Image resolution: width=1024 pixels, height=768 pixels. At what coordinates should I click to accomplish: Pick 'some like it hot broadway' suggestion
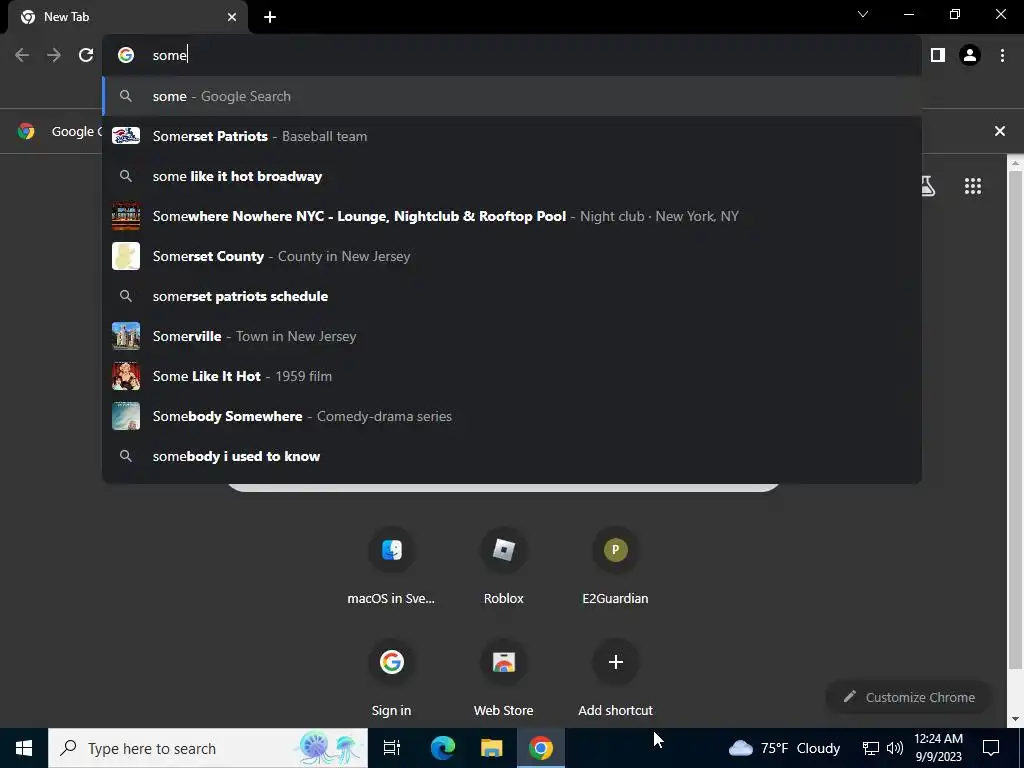tap(512, 176)
